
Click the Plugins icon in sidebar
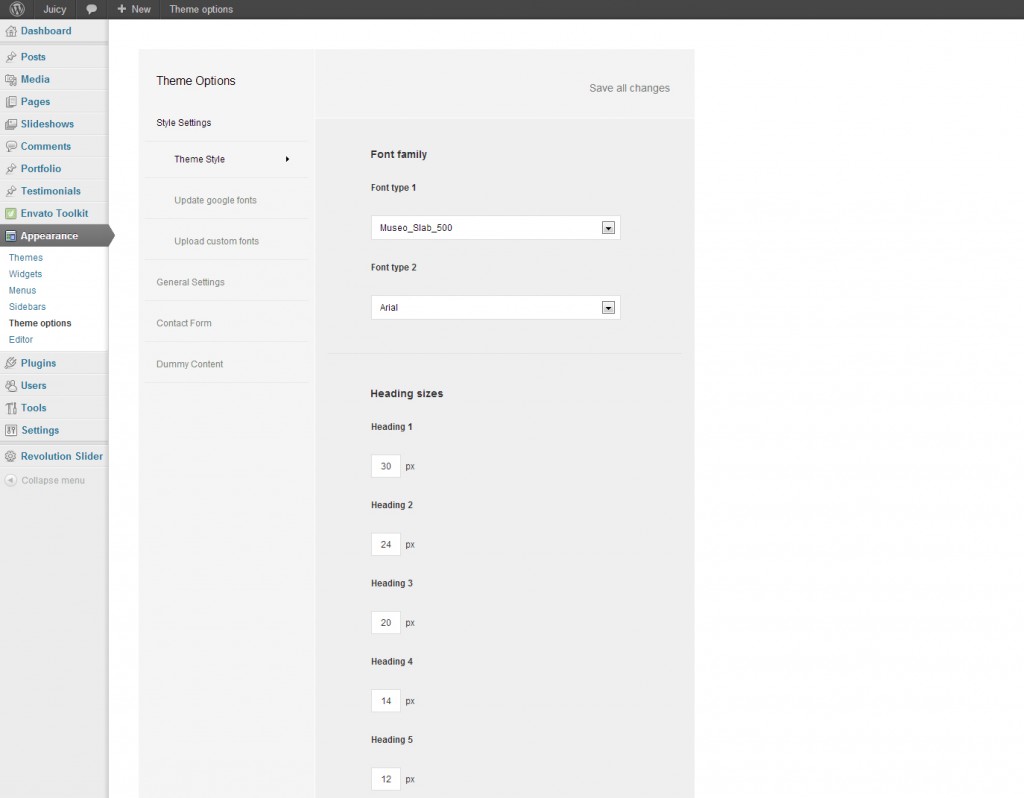[10, 363]
